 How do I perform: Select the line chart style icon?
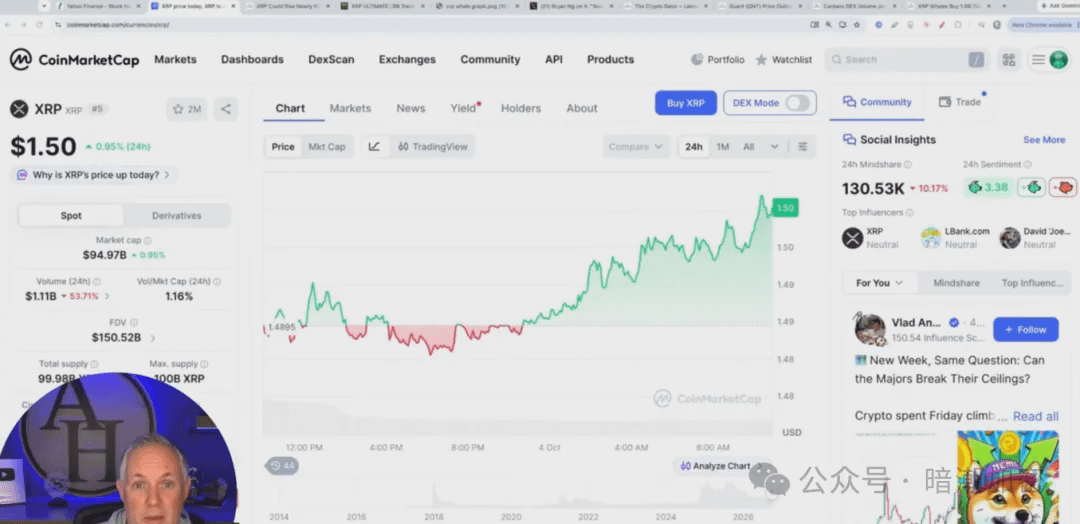(374, 147)
